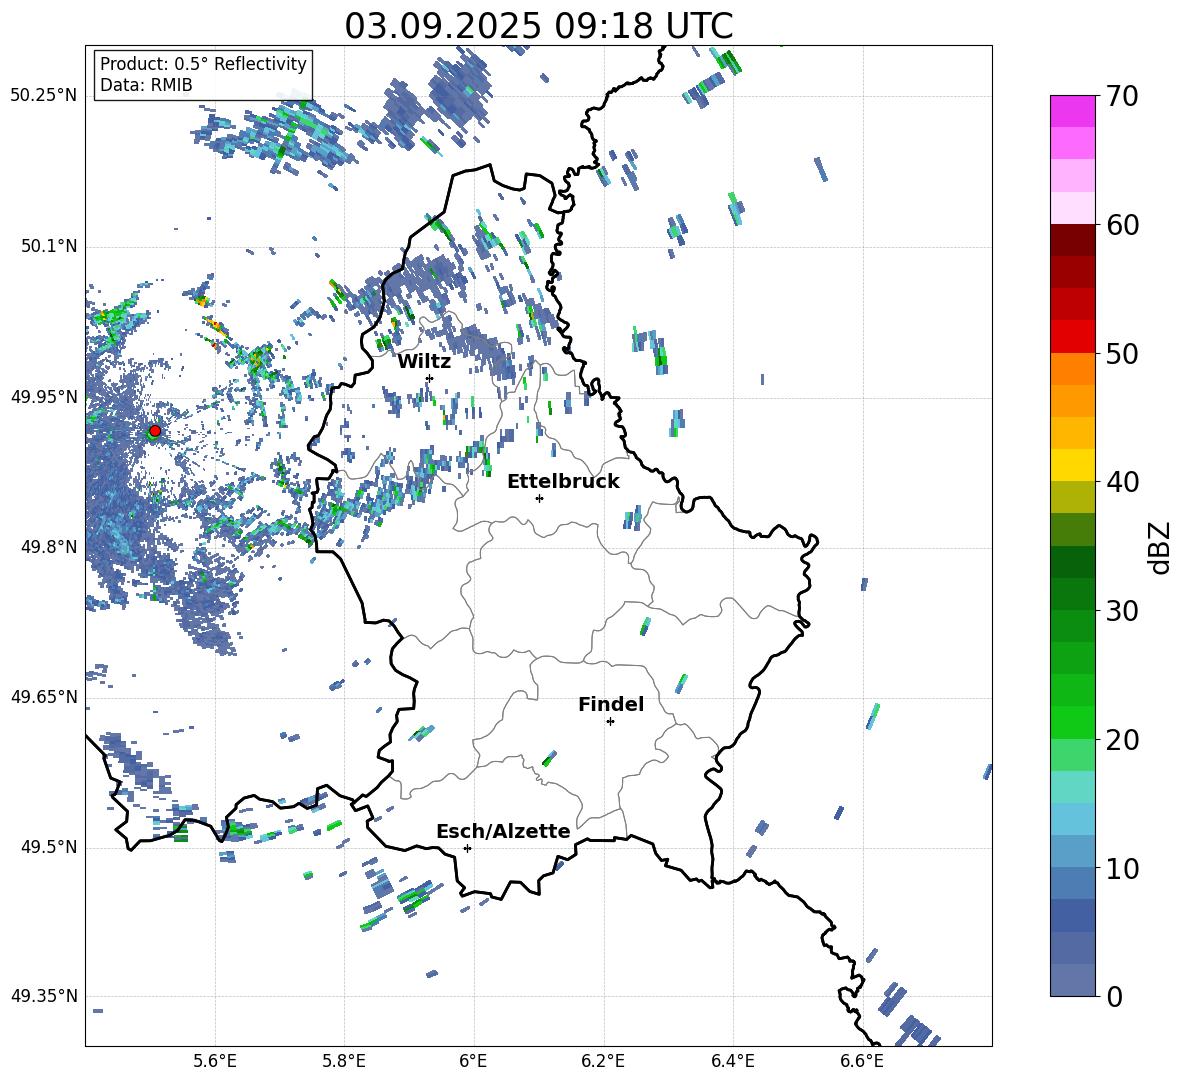Click the 49.65°N latitude label
Screen dimensions: 1184x1081
coord(44,696)
